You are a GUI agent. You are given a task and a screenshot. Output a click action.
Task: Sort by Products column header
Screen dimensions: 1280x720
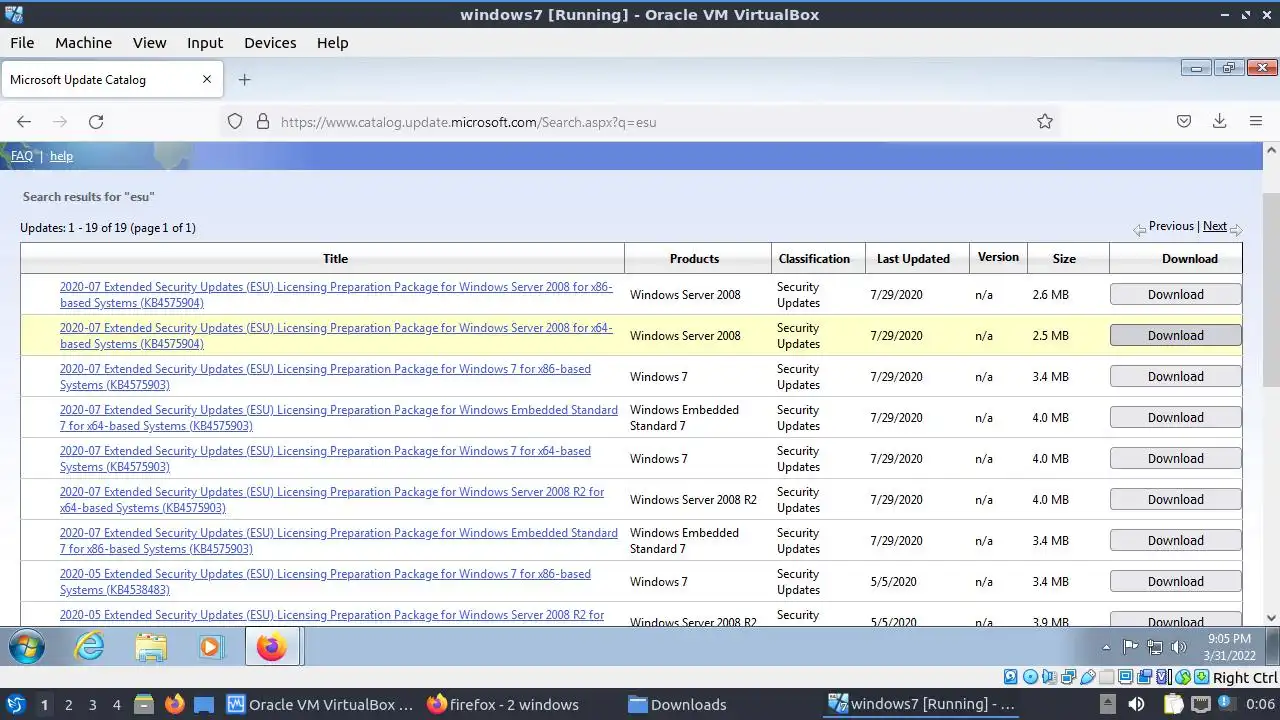click(694, 258)
